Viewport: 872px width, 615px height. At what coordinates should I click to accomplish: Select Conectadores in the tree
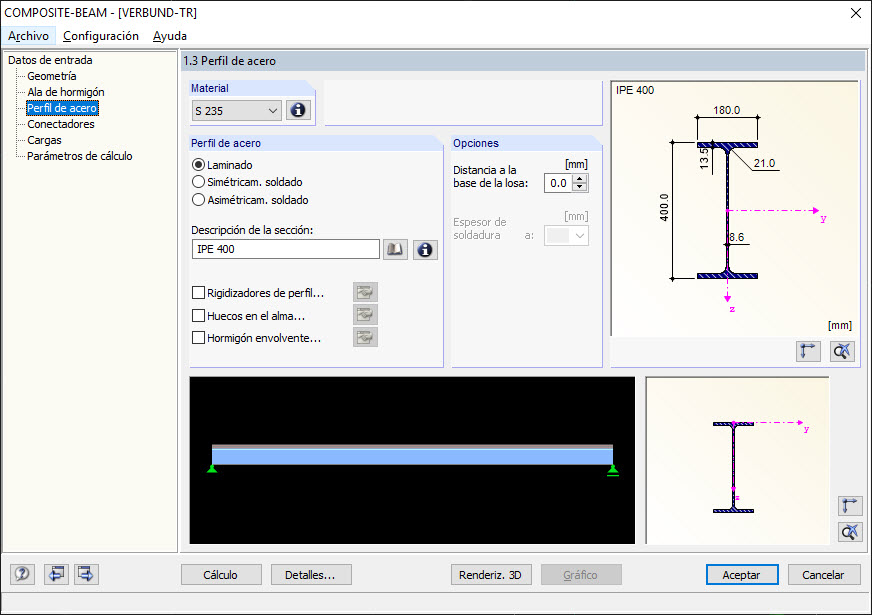pyautogui.click(x=61, y=124)
